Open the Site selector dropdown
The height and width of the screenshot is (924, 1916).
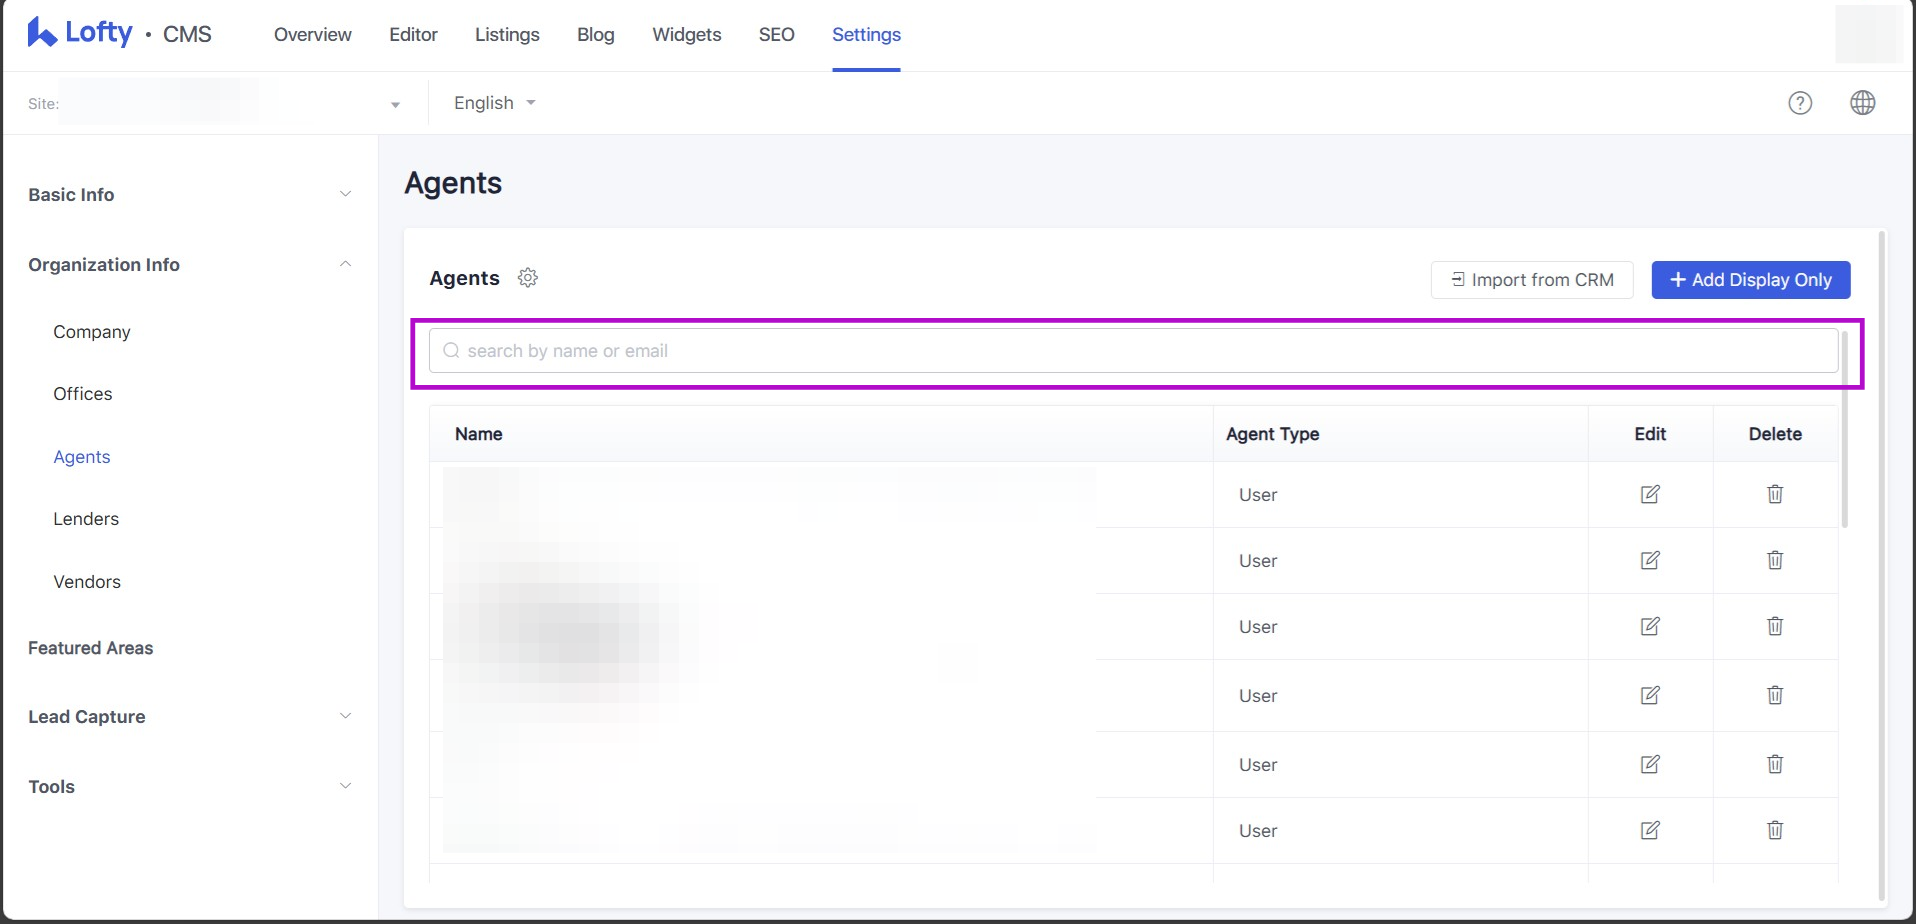point(395,104)
